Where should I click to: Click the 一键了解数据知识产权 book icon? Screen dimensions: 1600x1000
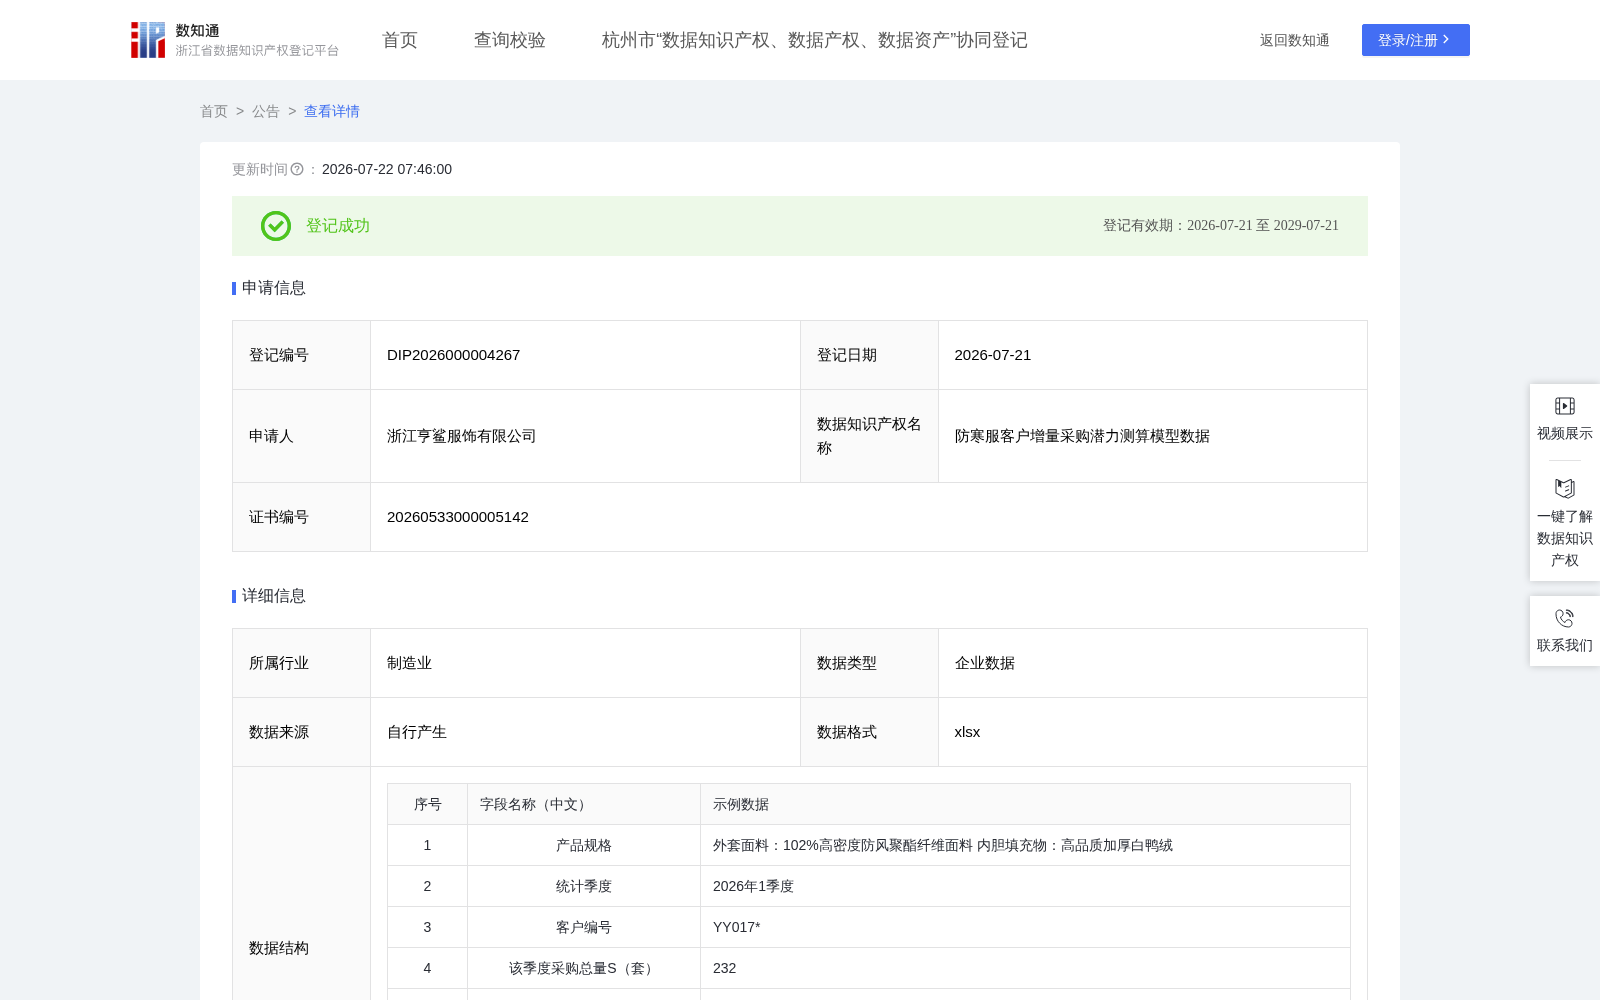[1565, 489]
